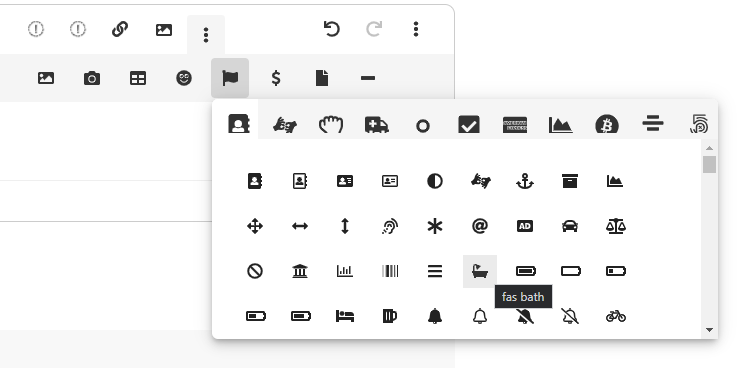Screen dimensions: 752x384
Task: Pick the sign language interpreting icon in grid
Action: coord(480,181)
